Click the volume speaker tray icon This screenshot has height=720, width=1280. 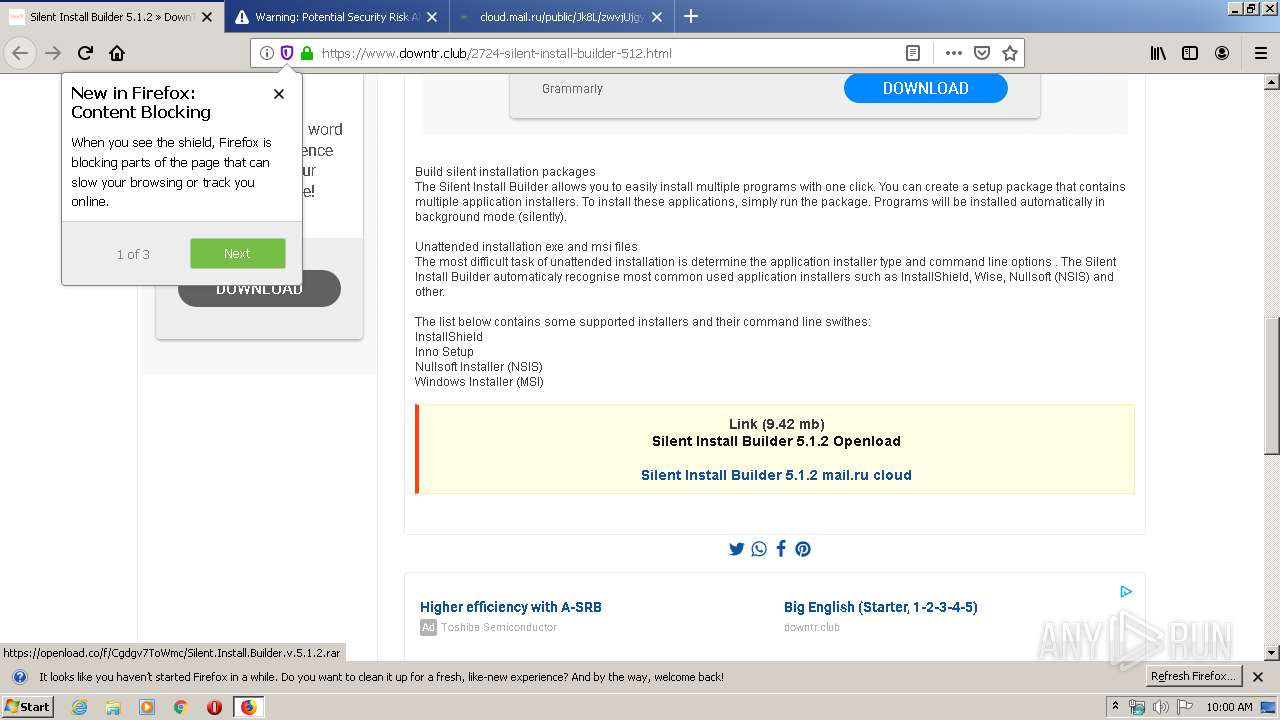[1161, 707]
